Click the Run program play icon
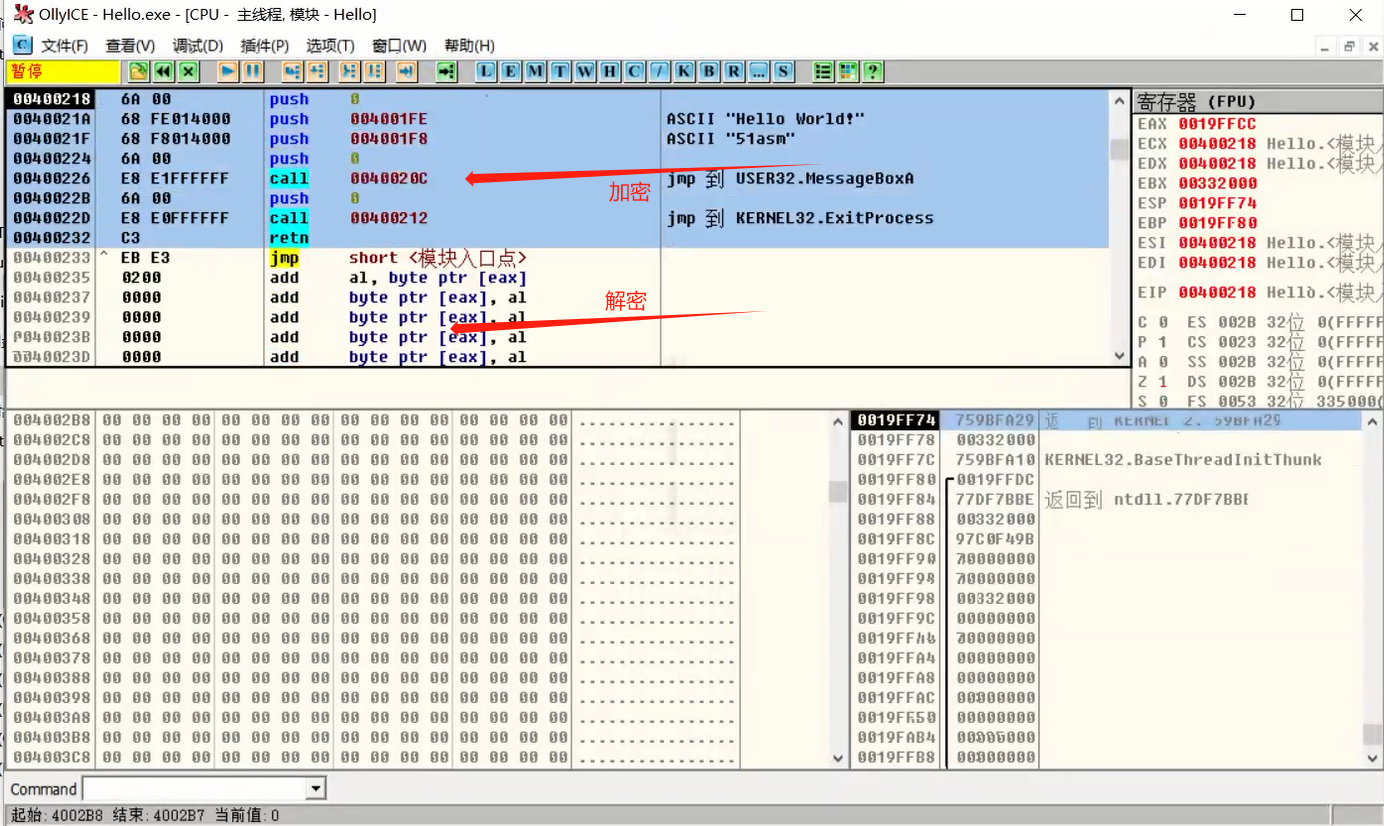Image resolution: width=1384 pixels, height=826 pixels. pyautogui.click(x=228, y=72)
